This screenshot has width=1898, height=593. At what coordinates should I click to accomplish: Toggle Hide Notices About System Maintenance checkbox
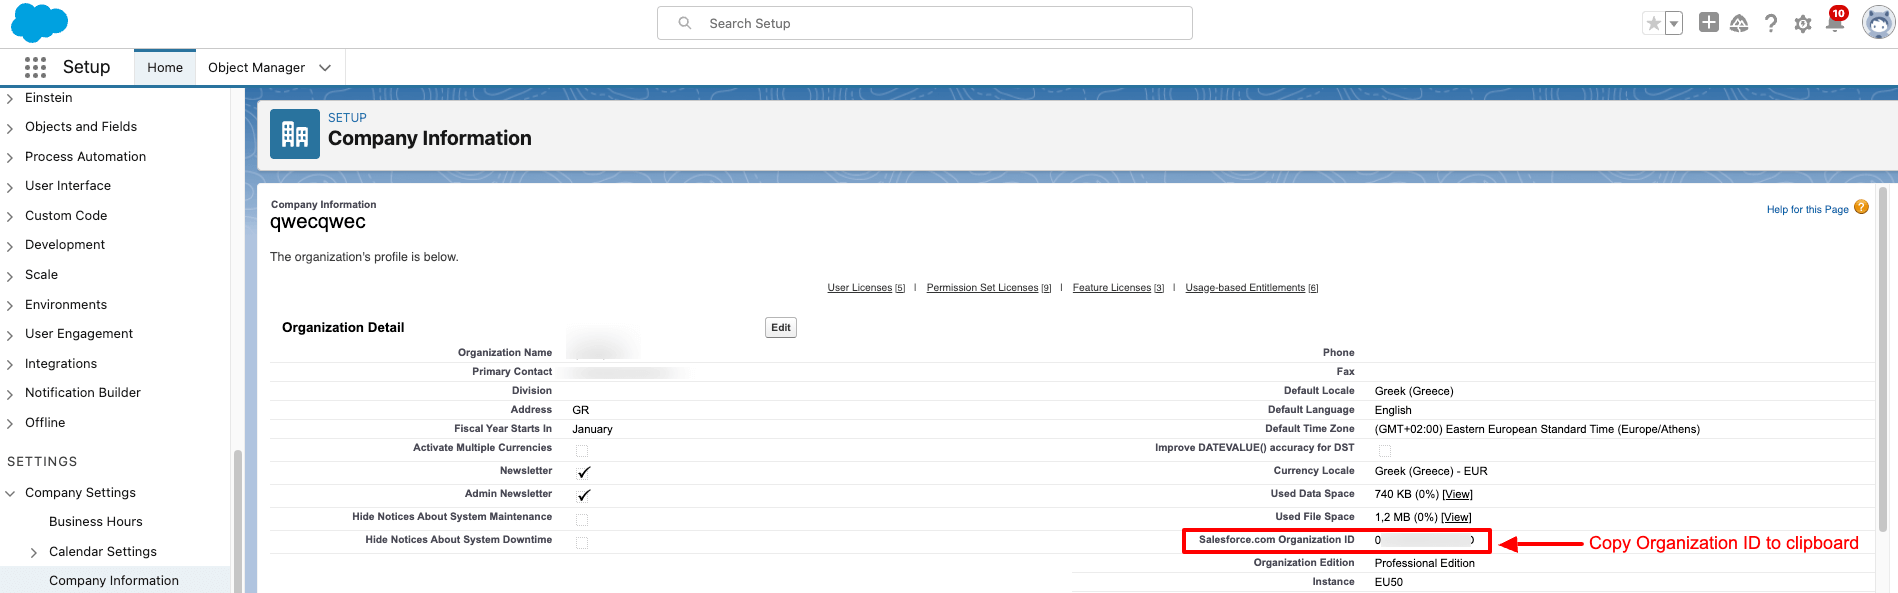tap(582, 520)
